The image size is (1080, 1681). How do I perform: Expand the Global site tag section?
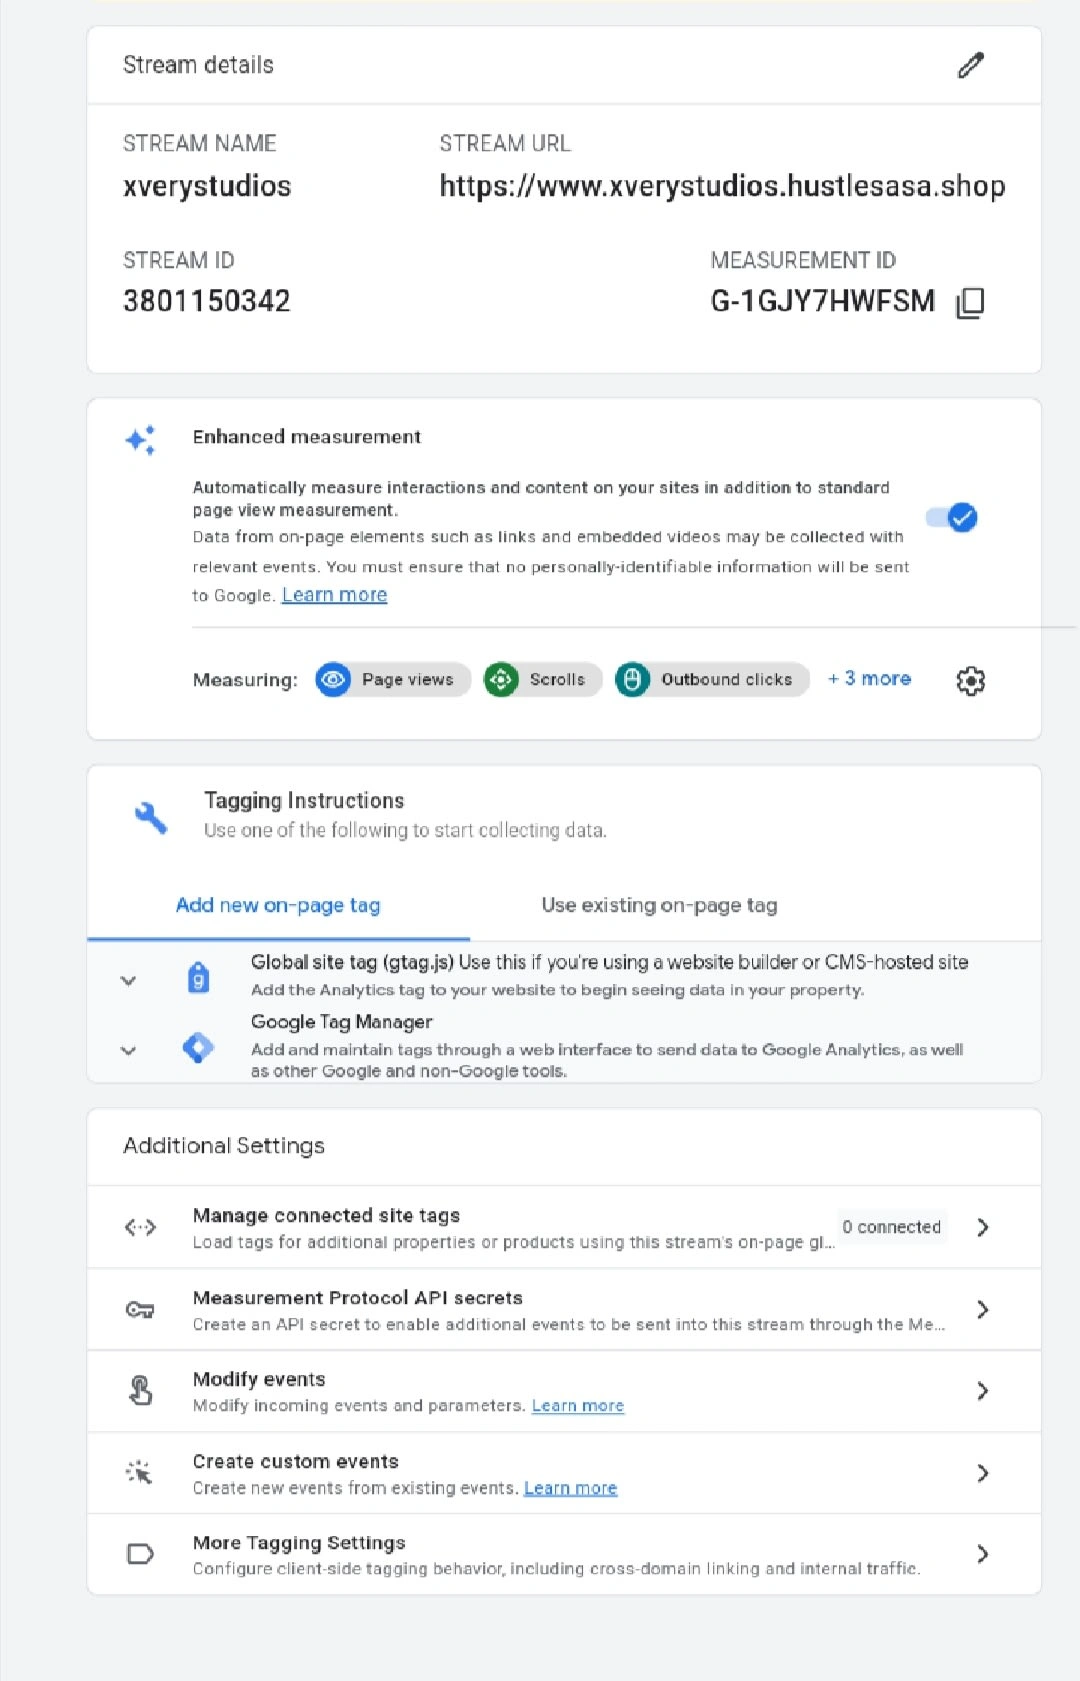click(x=128, y=981)
